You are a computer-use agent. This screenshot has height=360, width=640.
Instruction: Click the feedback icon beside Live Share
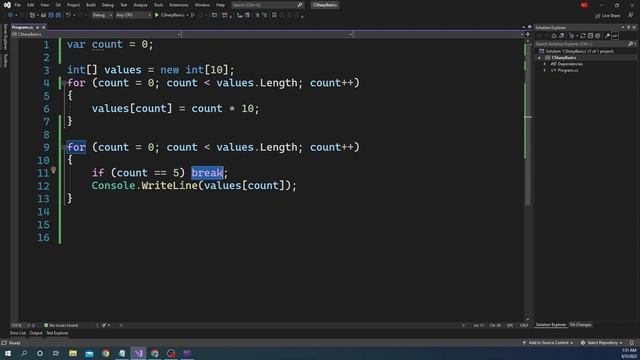631,15
